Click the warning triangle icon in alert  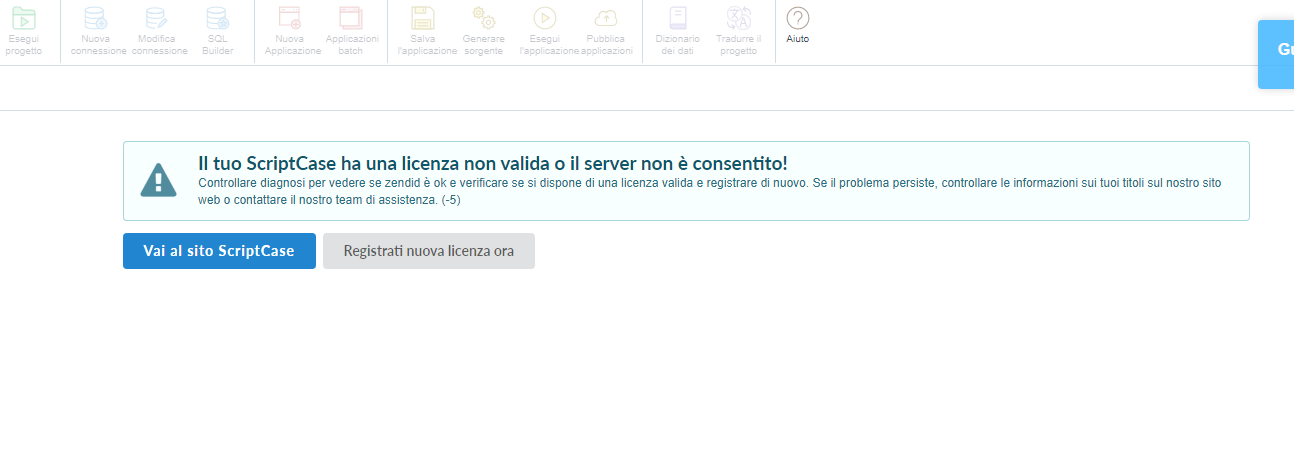157,180
